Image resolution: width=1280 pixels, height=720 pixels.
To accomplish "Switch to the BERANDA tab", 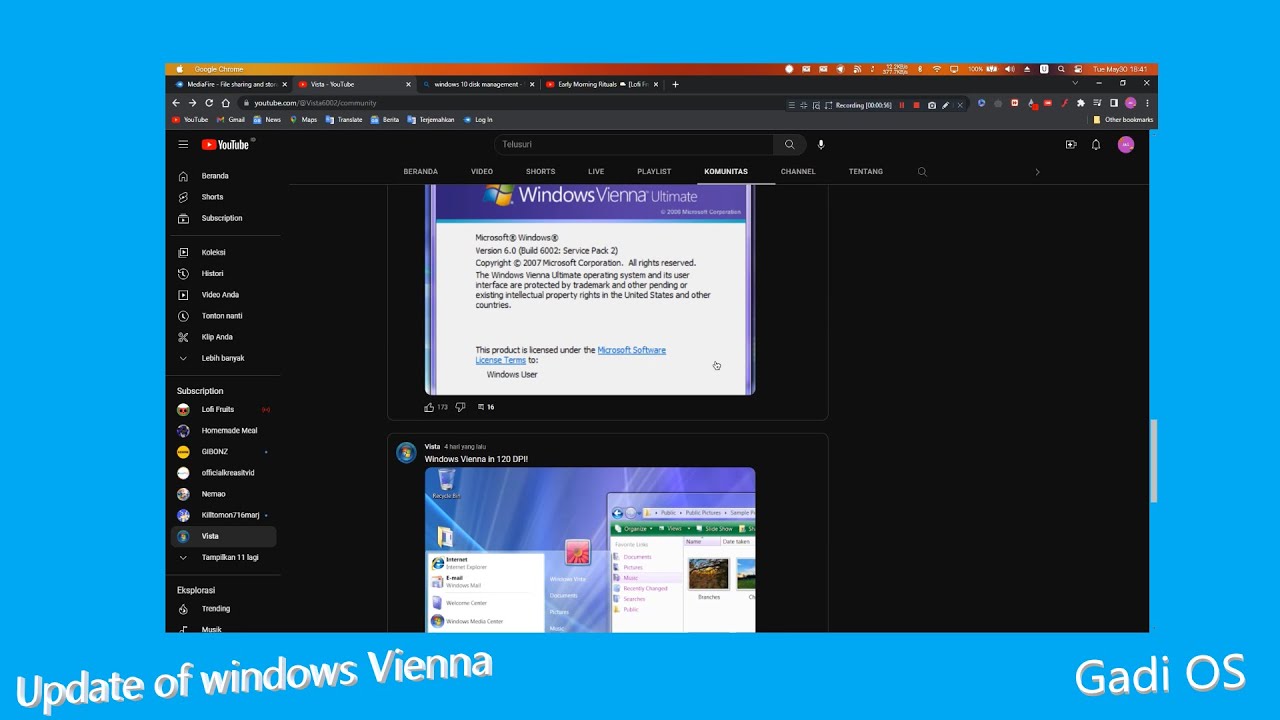I will 421,171.
